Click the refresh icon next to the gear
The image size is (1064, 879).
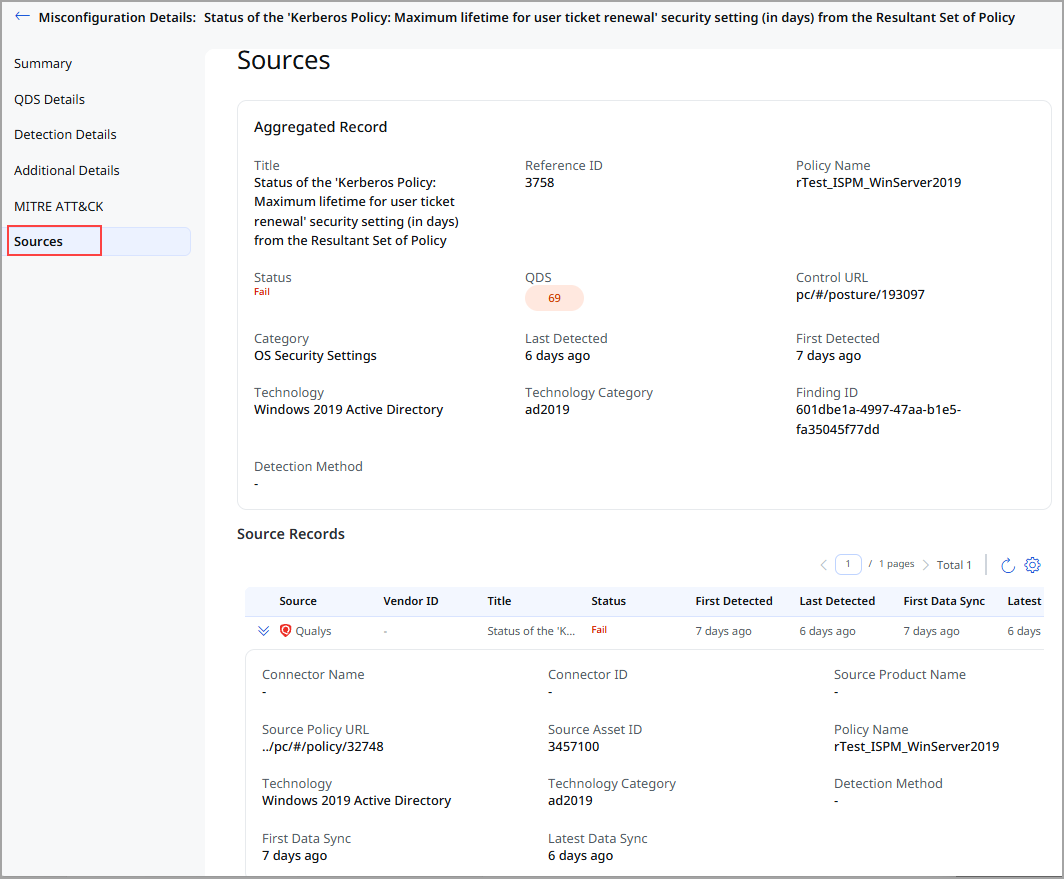1008,564
